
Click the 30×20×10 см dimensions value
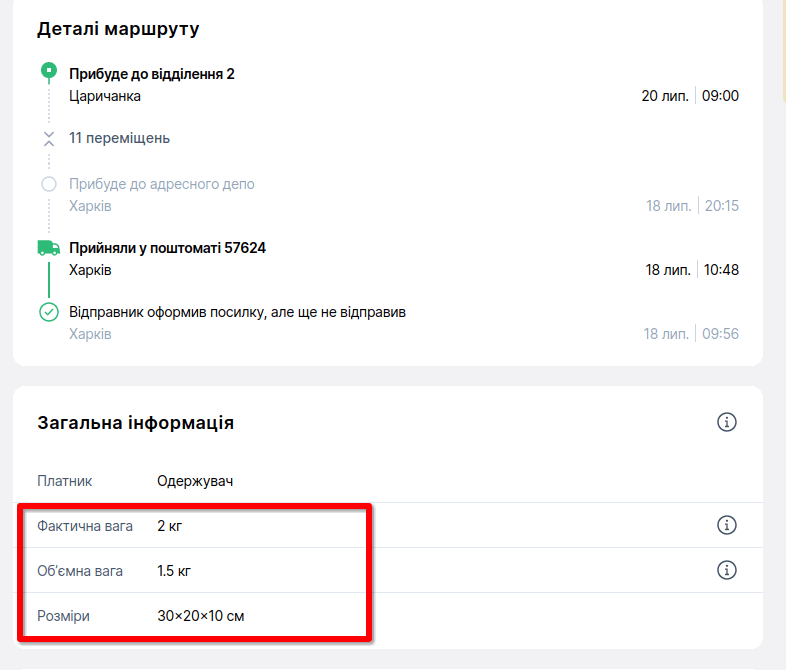tap(201, 616)
